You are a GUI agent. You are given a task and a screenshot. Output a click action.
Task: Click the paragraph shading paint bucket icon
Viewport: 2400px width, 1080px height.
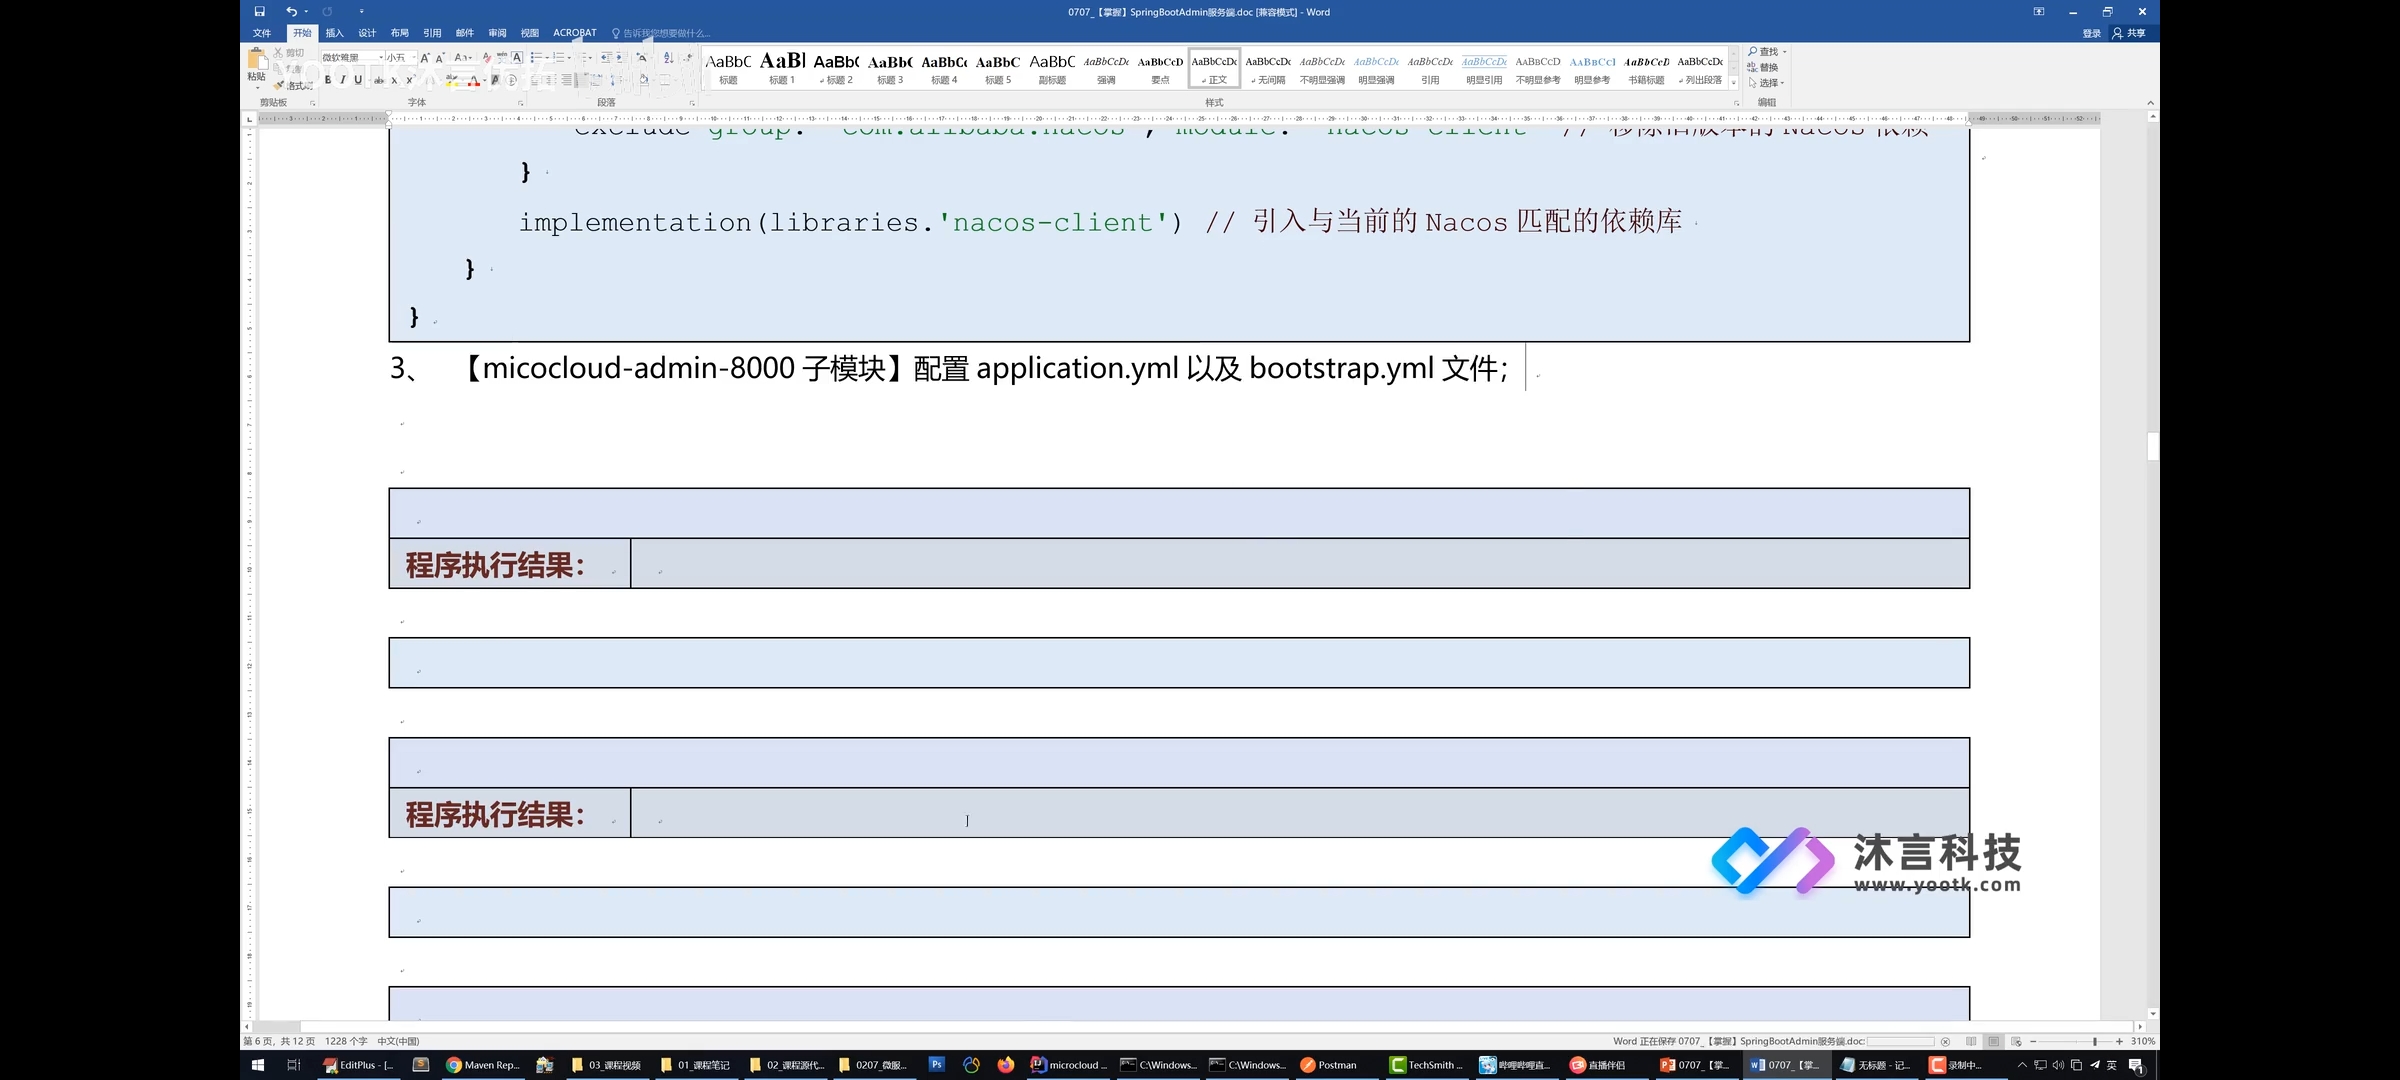pos(643,80)
